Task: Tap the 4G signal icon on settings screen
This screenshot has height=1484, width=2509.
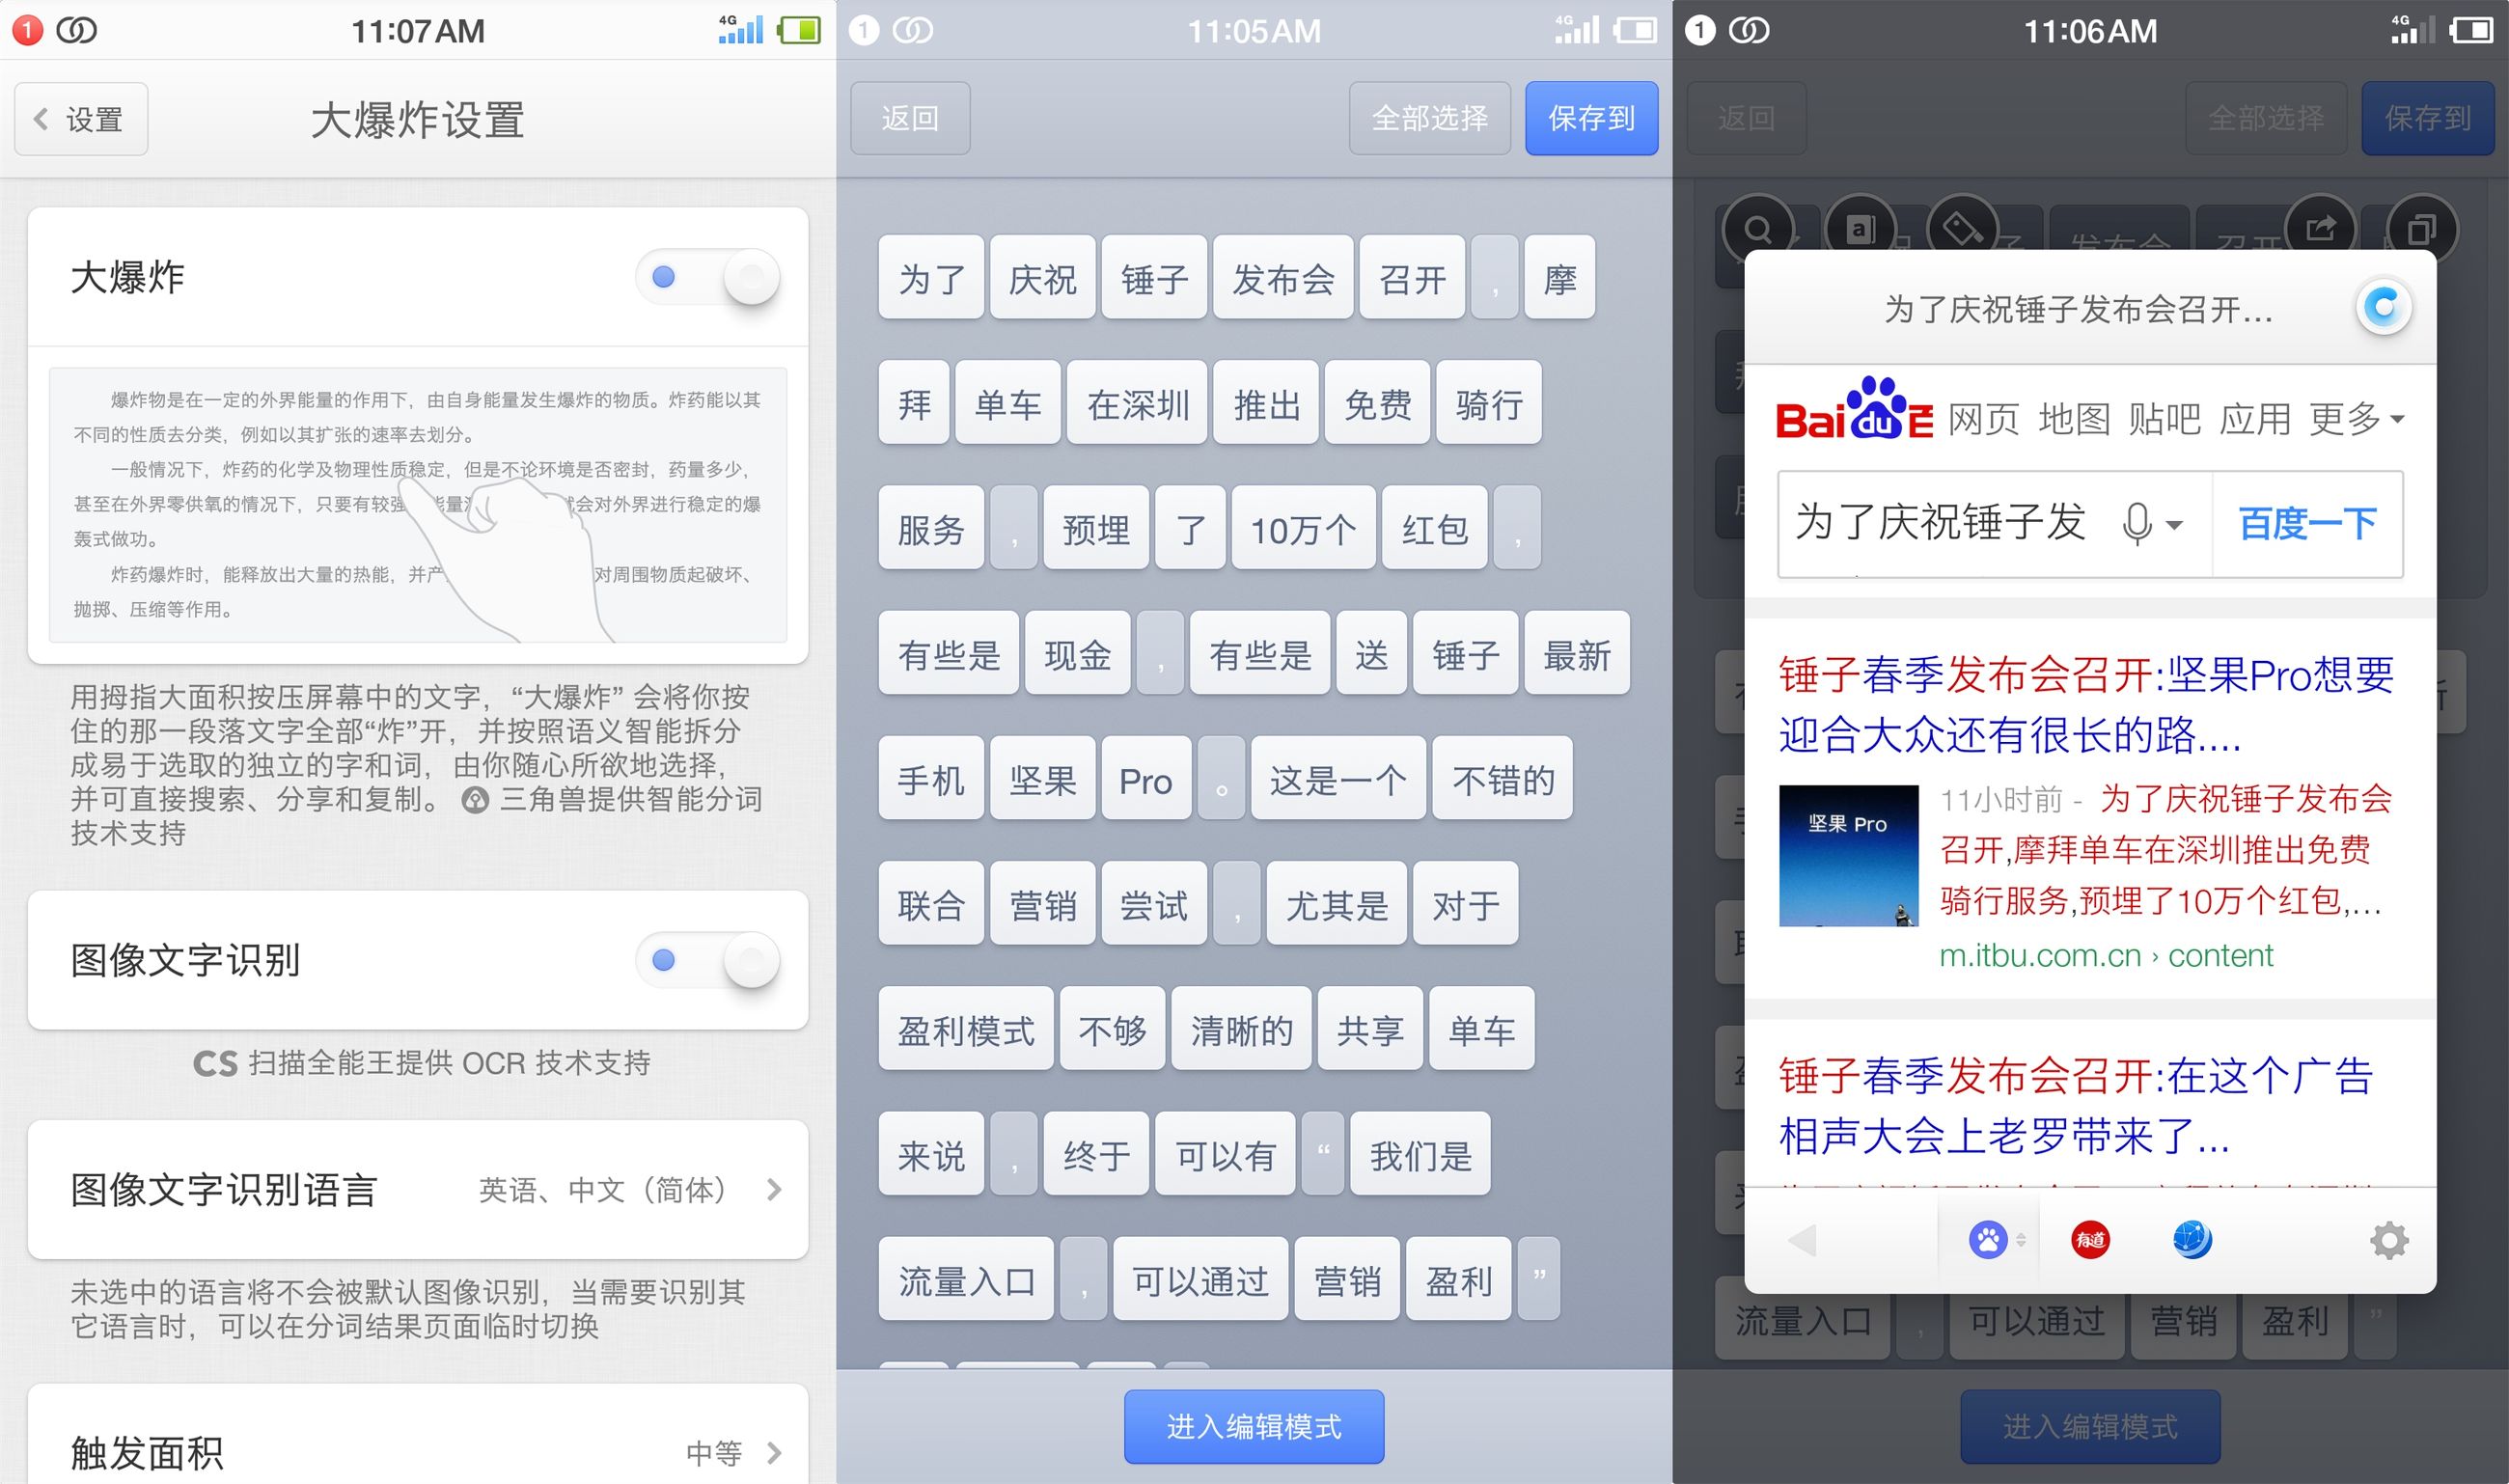Action: pyautogui.click(x=740, y=29)
